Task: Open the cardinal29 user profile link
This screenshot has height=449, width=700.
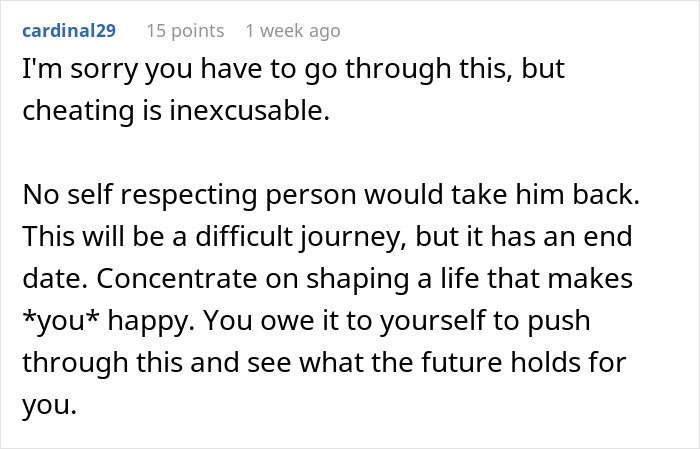Action: [x=67, y=31]
